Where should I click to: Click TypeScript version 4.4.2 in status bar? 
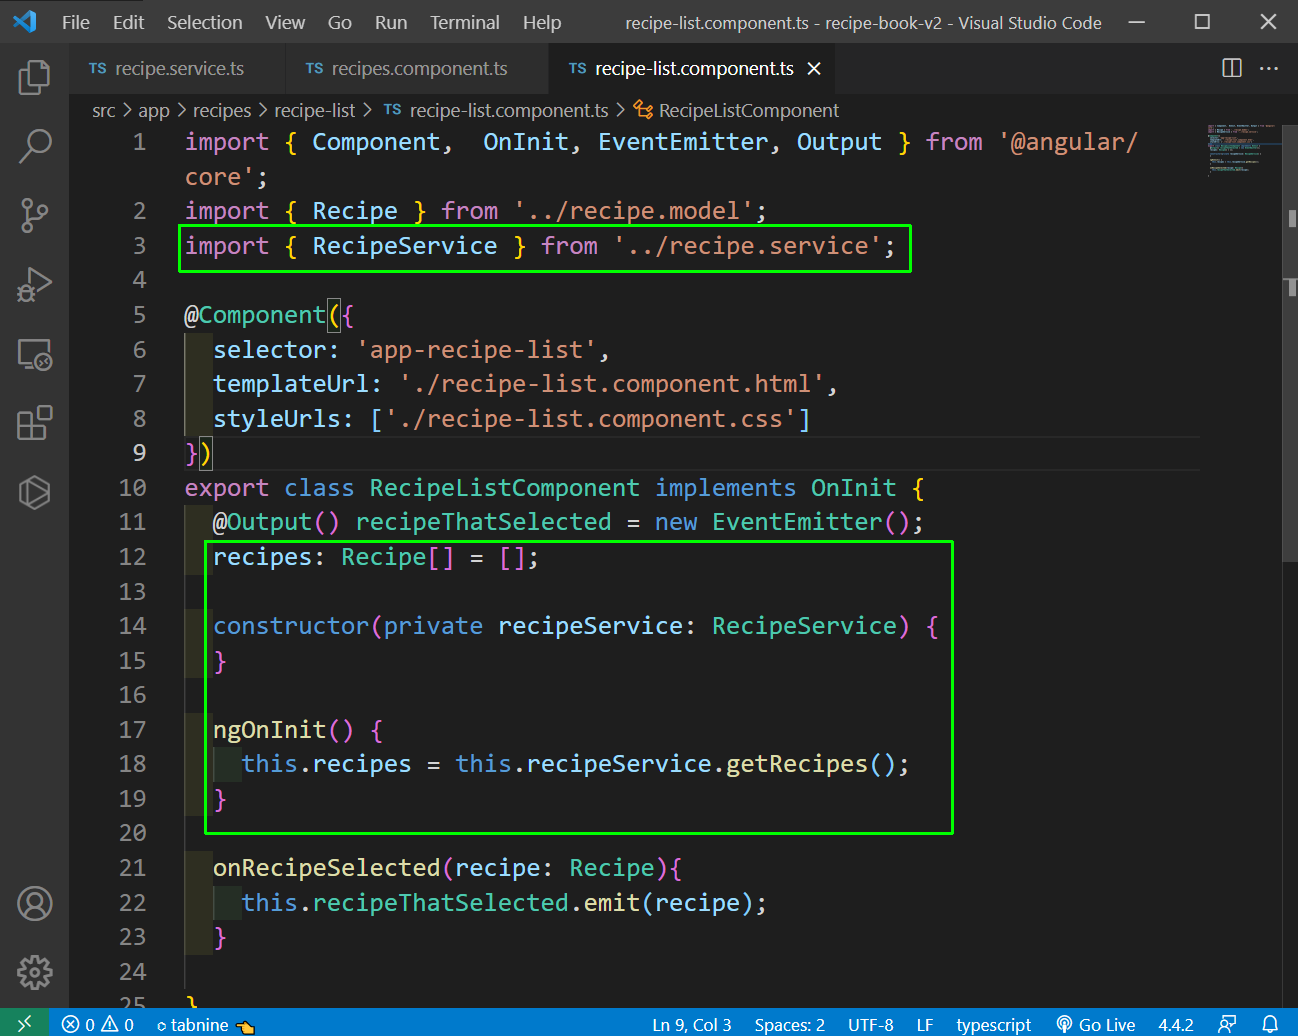pos(1176,1025)
